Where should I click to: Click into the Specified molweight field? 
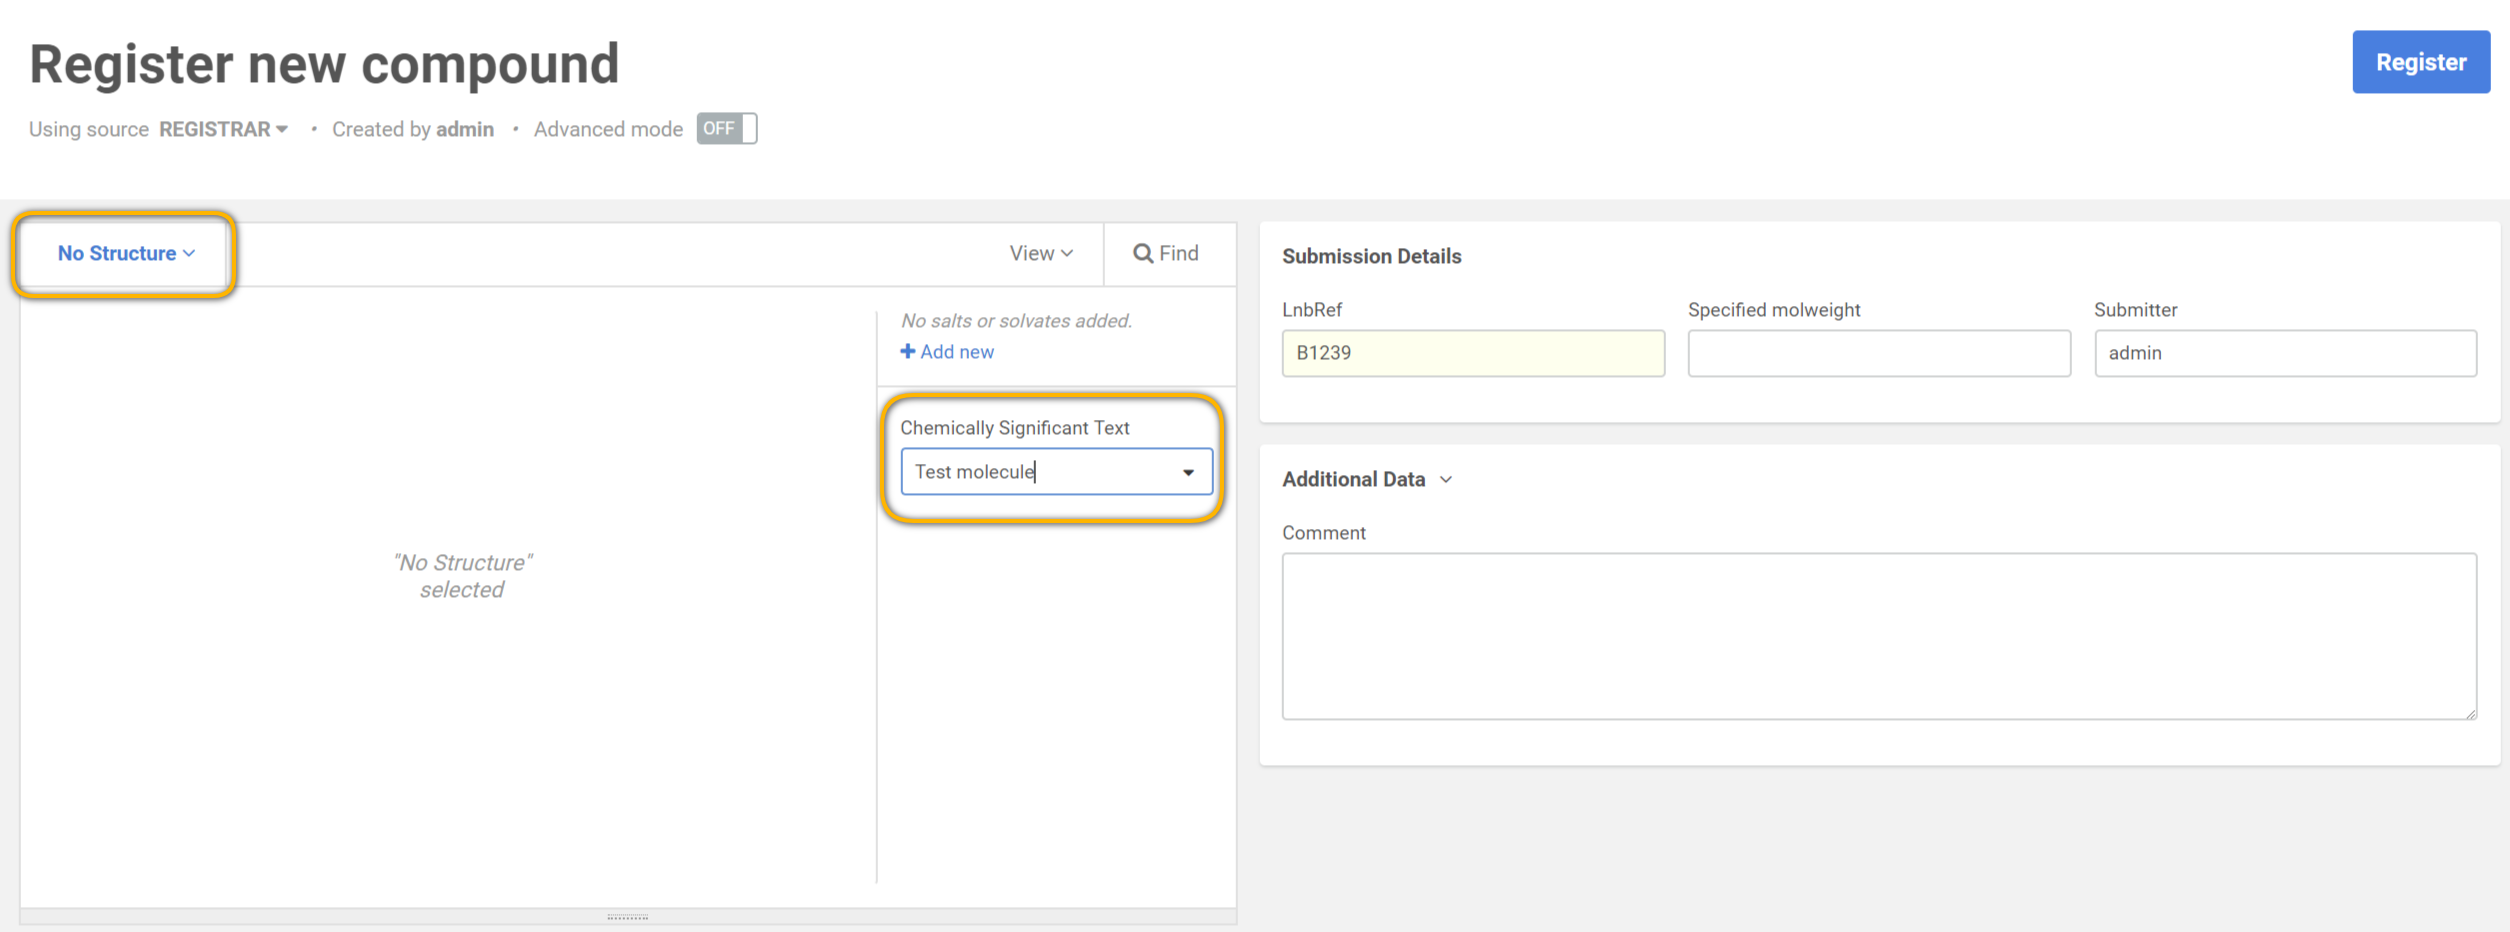[1878, 353]
